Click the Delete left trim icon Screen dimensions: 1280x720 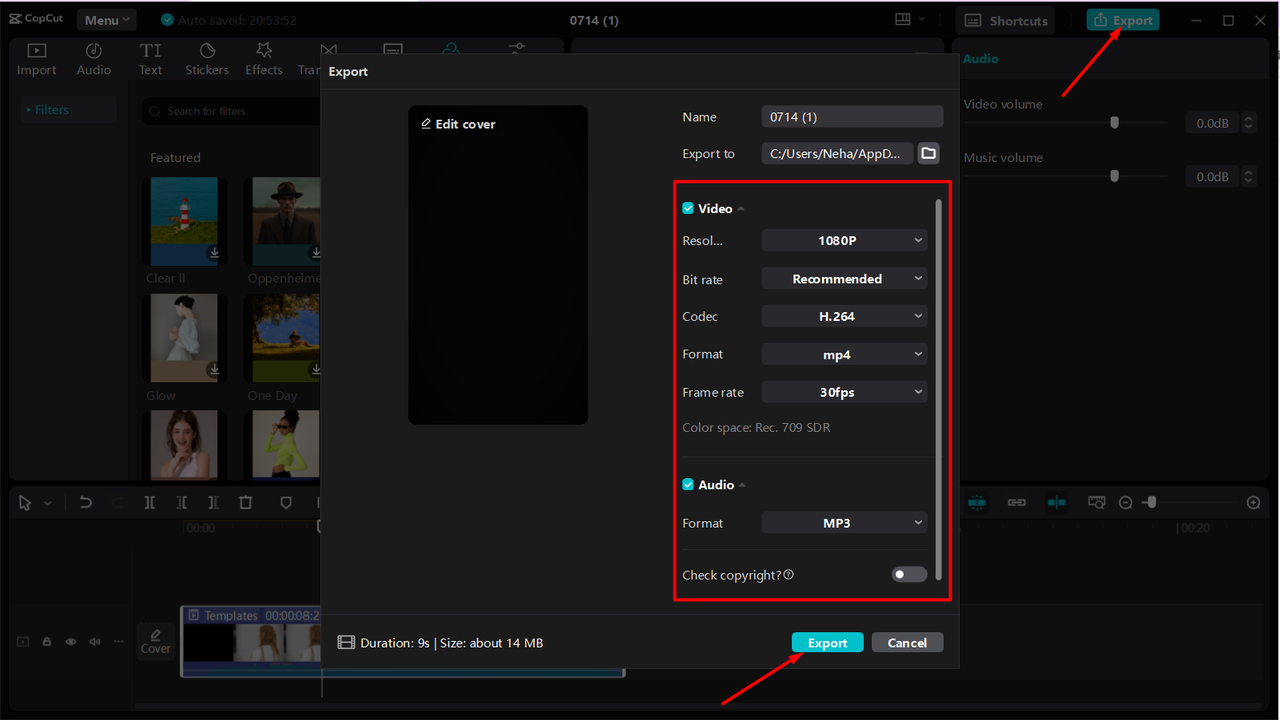coord(181,503)
